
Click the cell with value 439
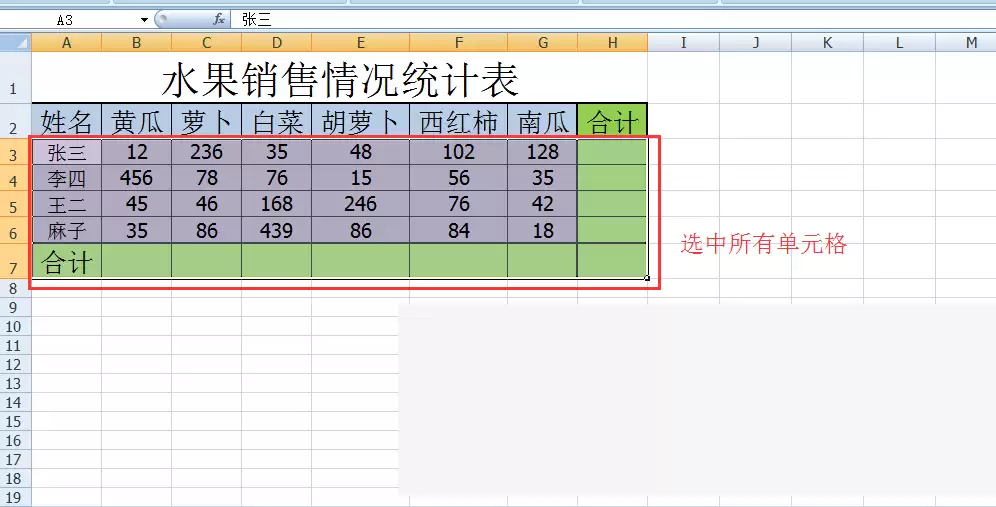276,230
